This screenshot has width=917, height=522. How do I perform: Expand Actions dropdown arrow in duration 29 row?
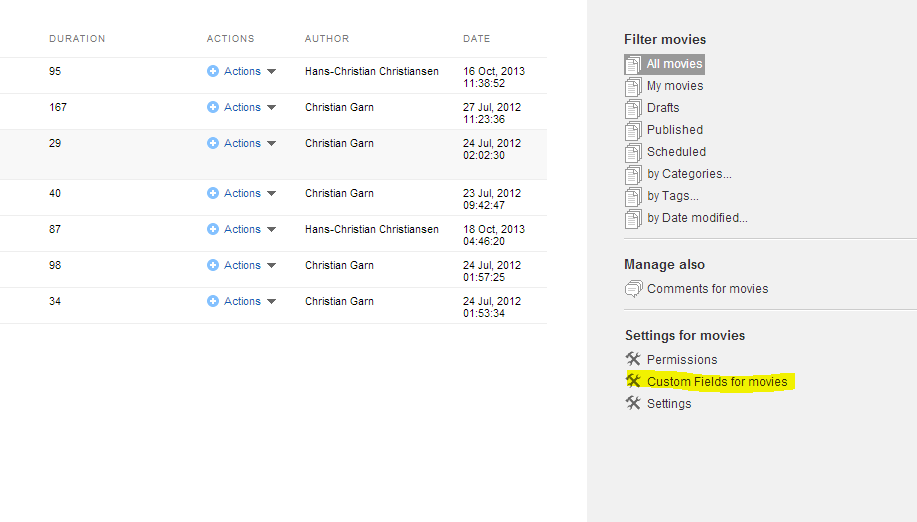(271, 144)
